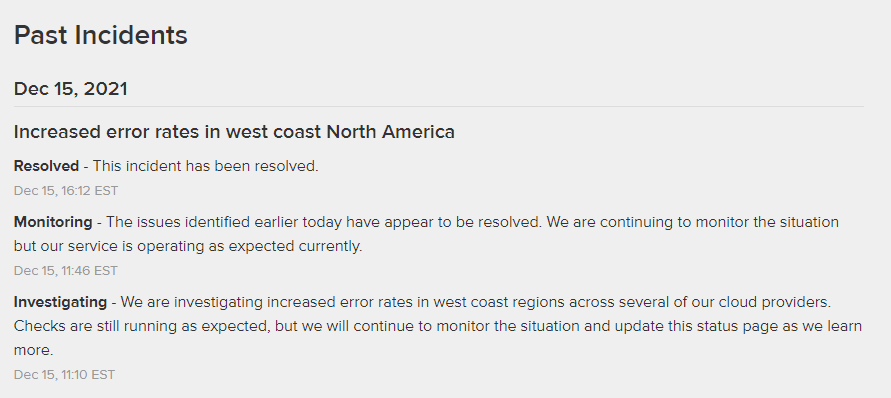Select the "Dec 15, 16:12 EST" timestamp

66,191
